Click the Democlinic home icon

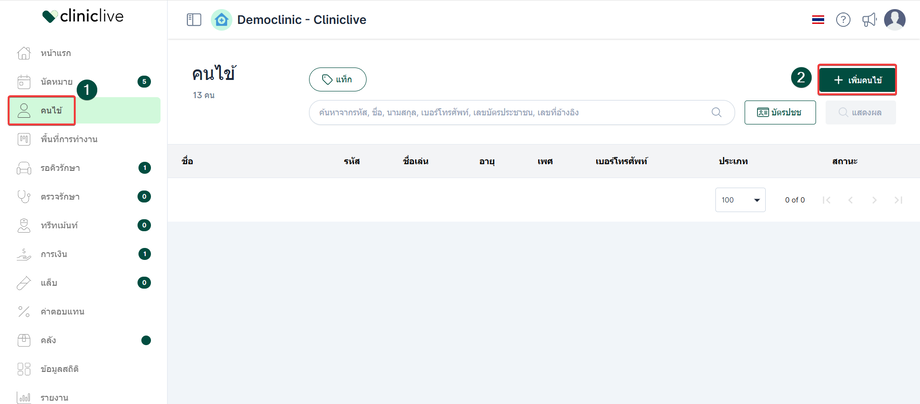[221, 20]
